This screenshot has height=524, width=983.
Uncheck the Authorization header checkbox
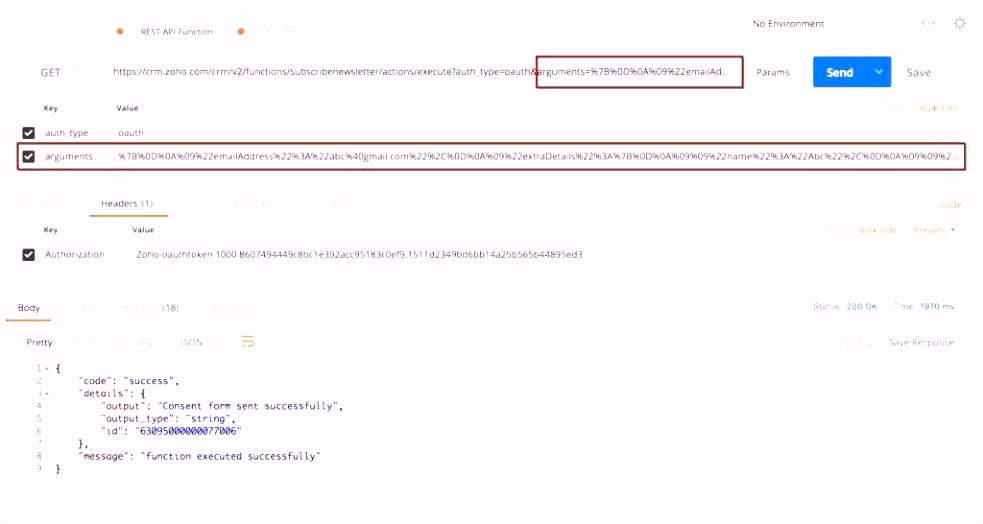pos(28,254)
